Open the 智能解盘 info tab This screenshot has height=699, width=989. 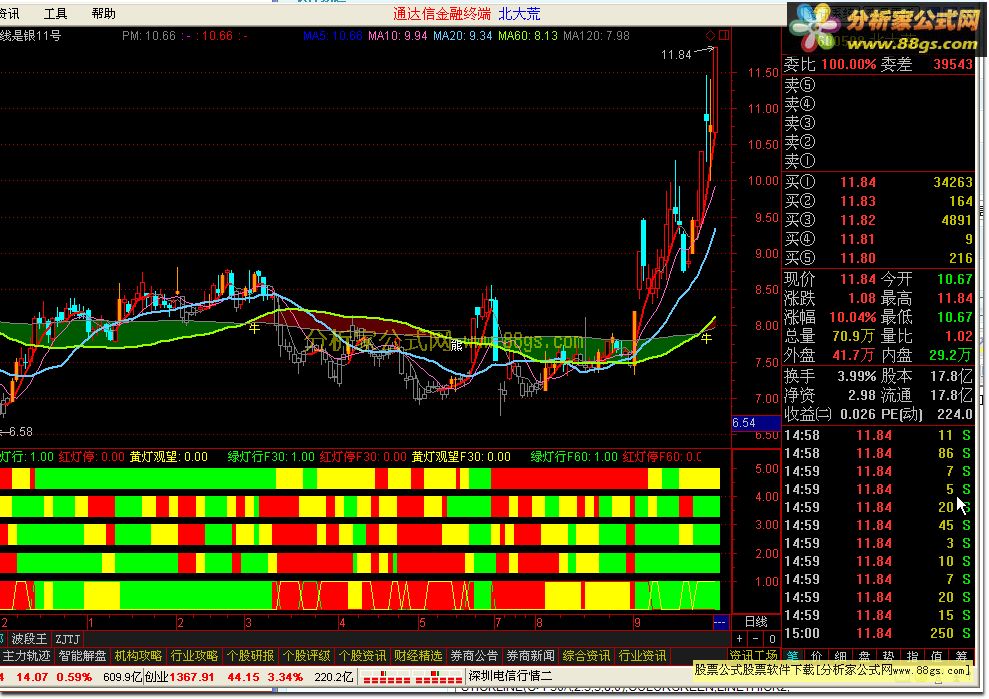(82, 656)
